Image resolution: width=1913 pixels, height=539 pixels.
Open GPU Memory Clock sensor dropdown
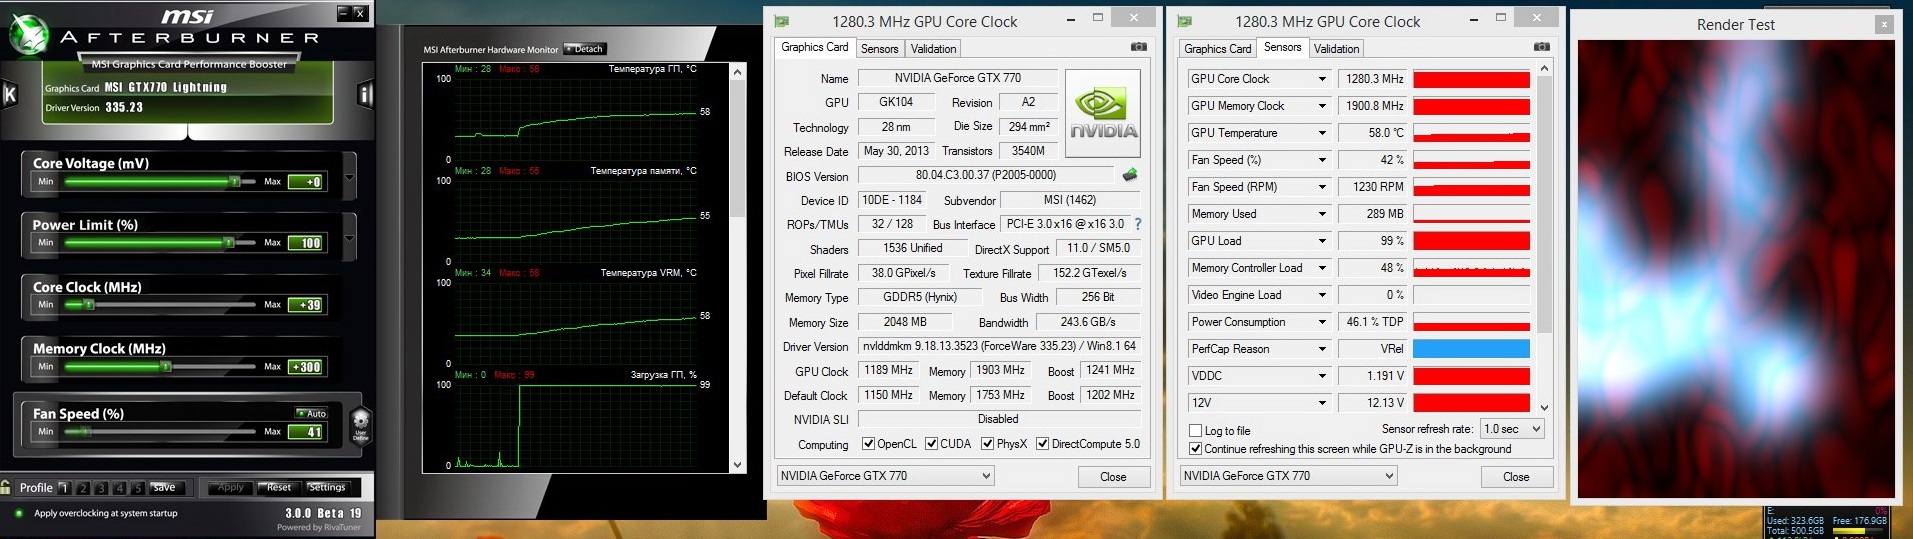(x=1321, y=106)
